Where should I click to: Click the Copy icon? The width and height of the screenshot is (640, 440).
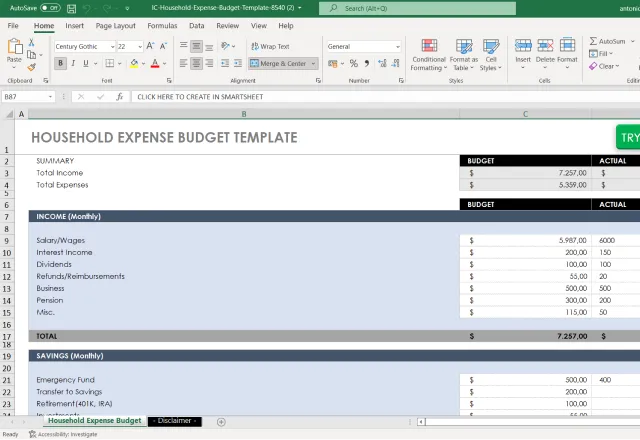[31, 55]
